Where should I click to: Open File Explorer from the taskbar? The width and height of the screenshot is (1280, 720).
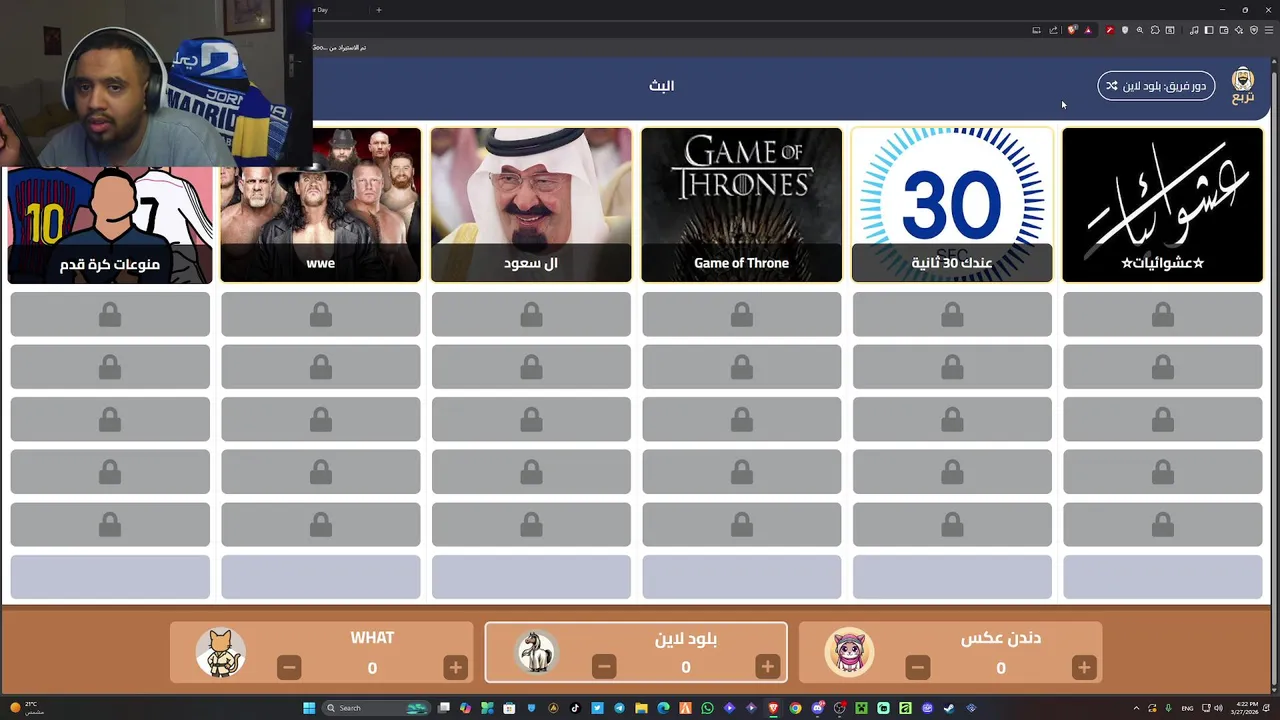pos(641,708)
